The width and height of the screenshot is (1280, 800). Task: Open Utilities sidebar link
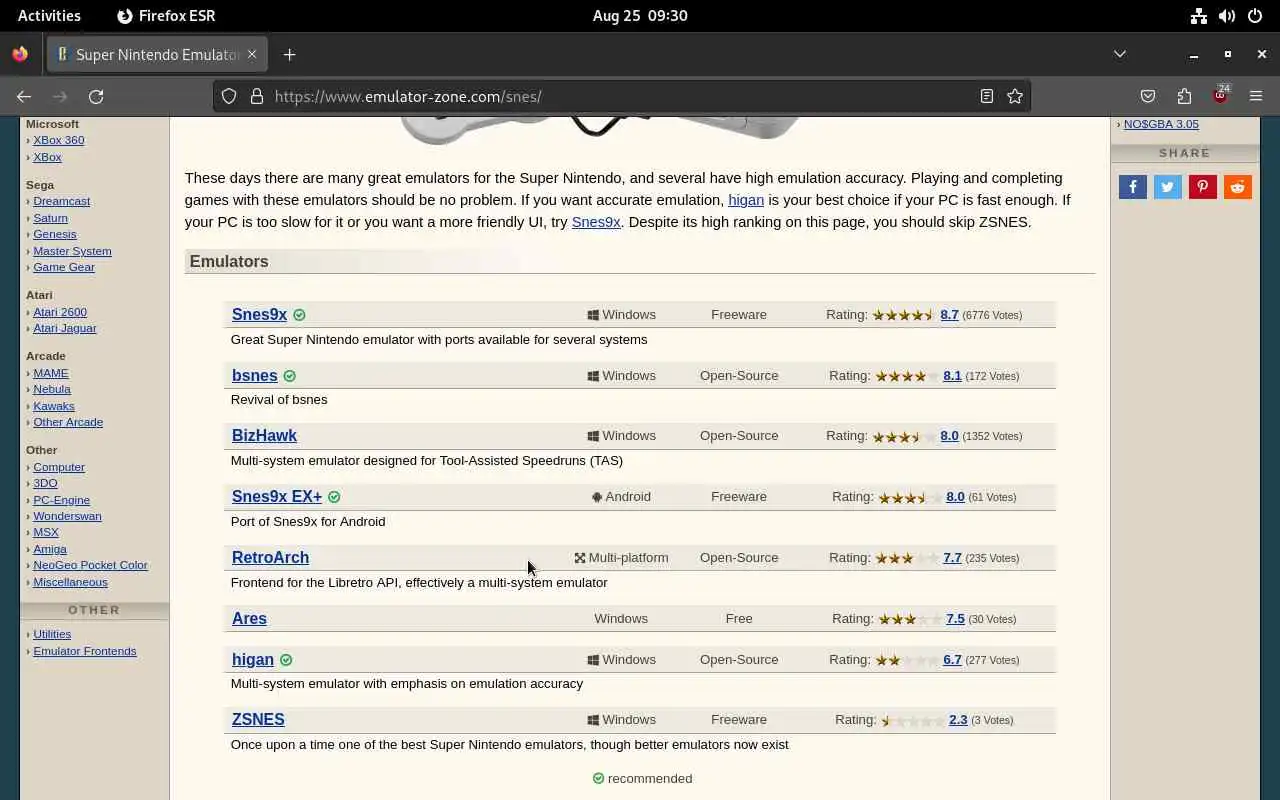52,634
